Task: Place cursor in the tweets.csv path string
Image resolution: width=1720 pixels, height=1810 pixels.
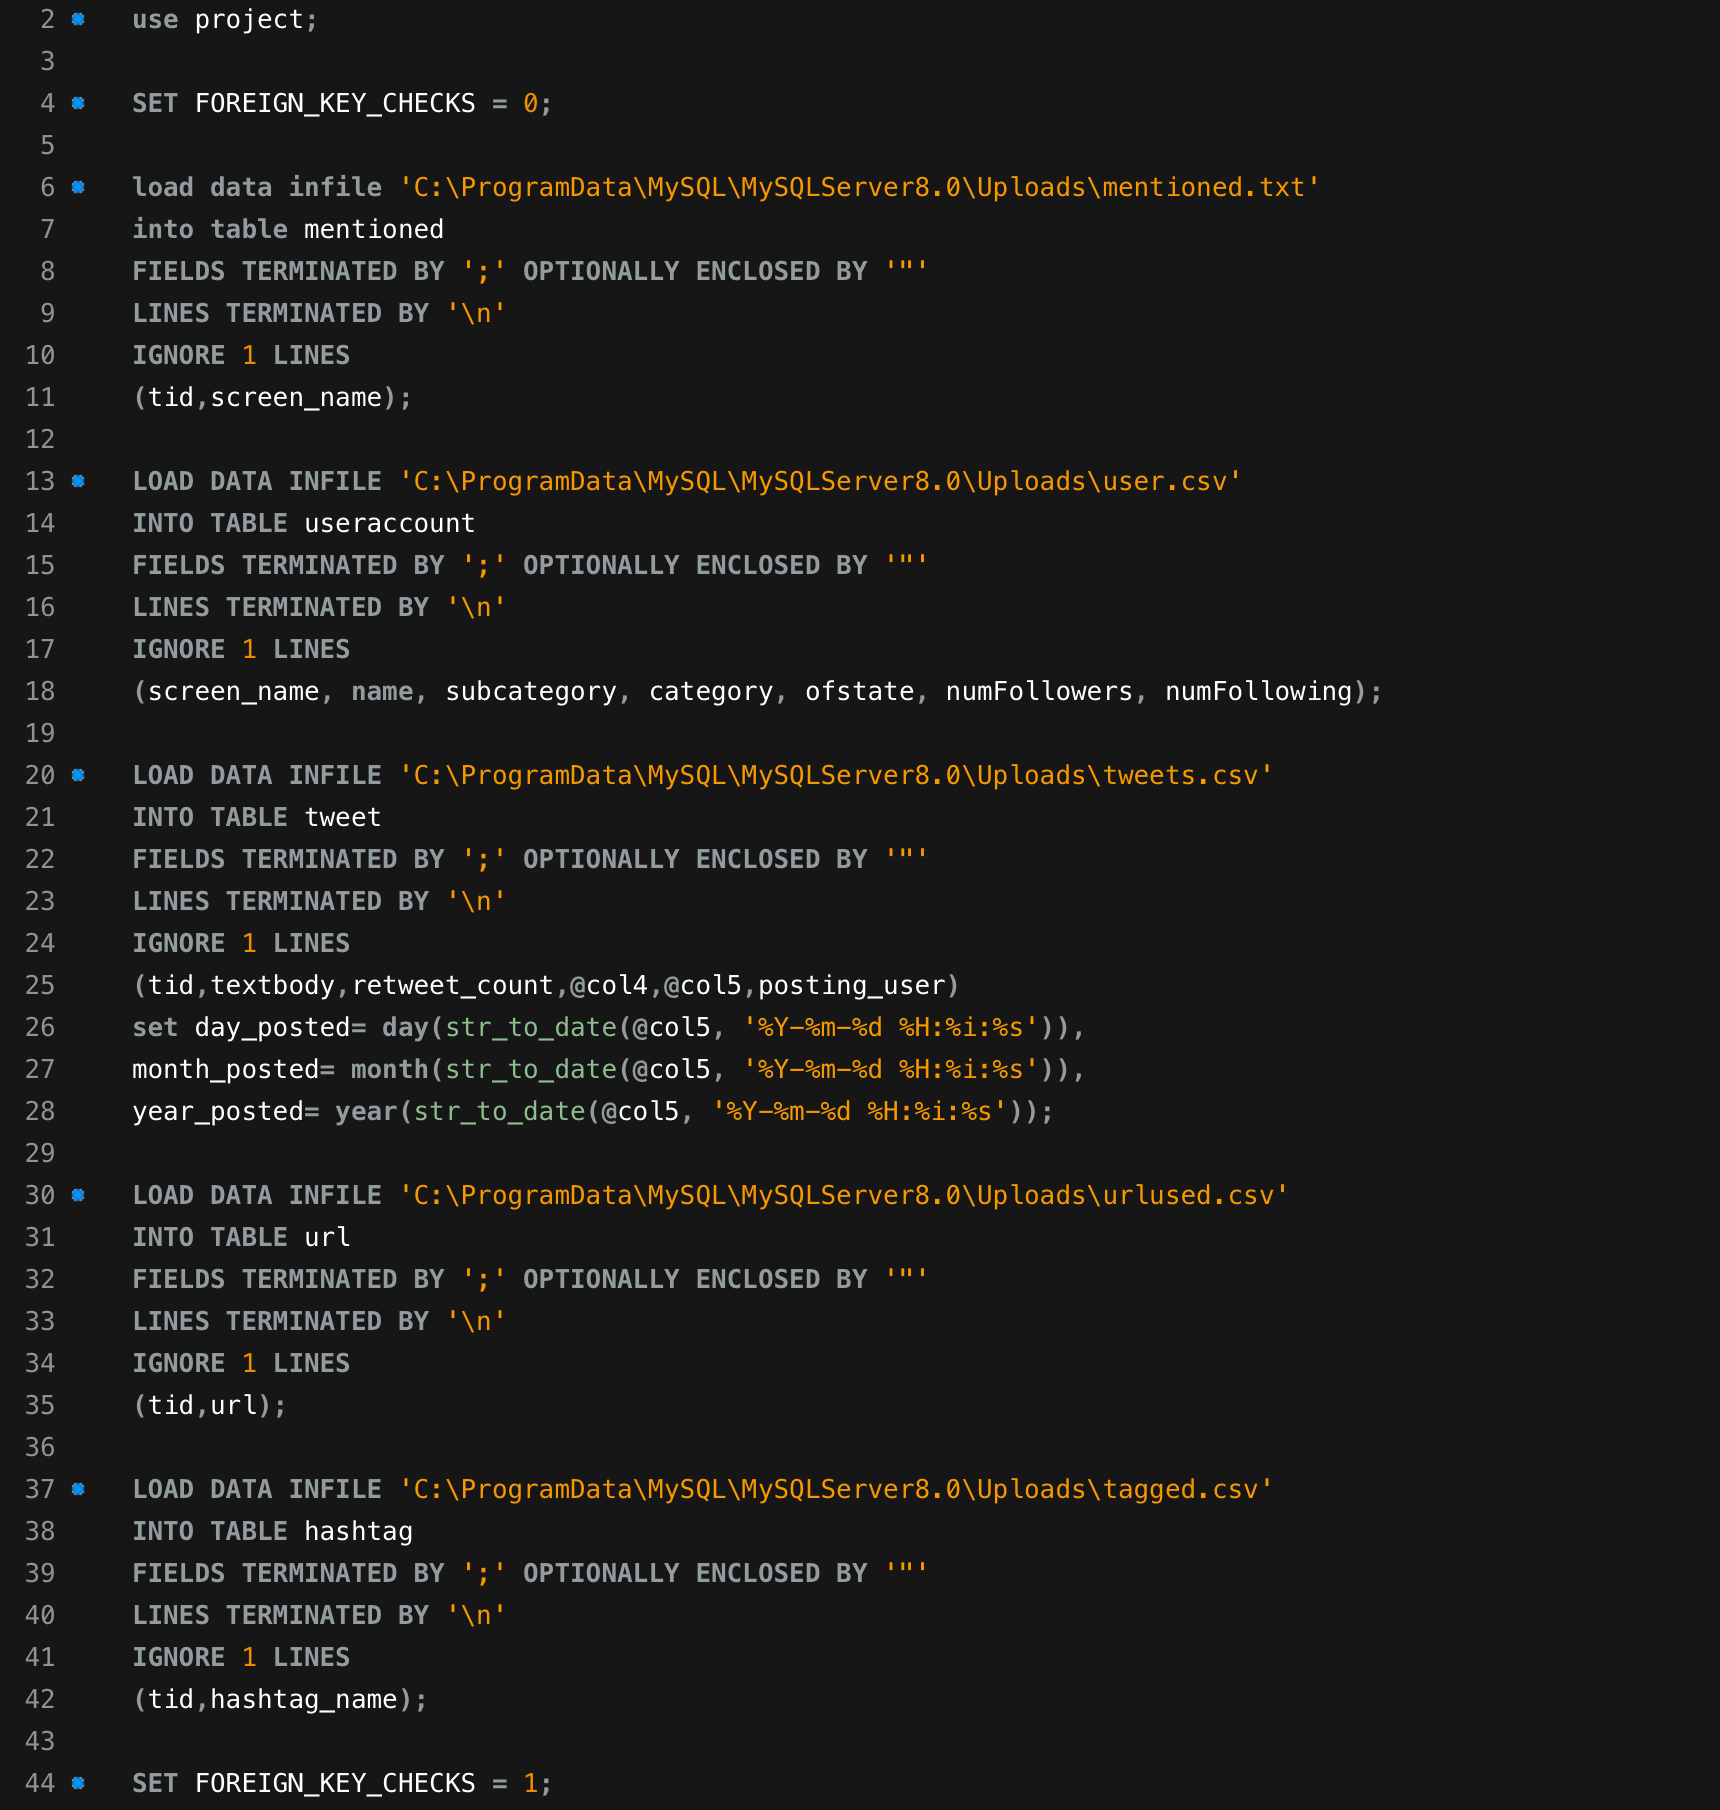Action: pyautogui.click(x=835, y=776)
